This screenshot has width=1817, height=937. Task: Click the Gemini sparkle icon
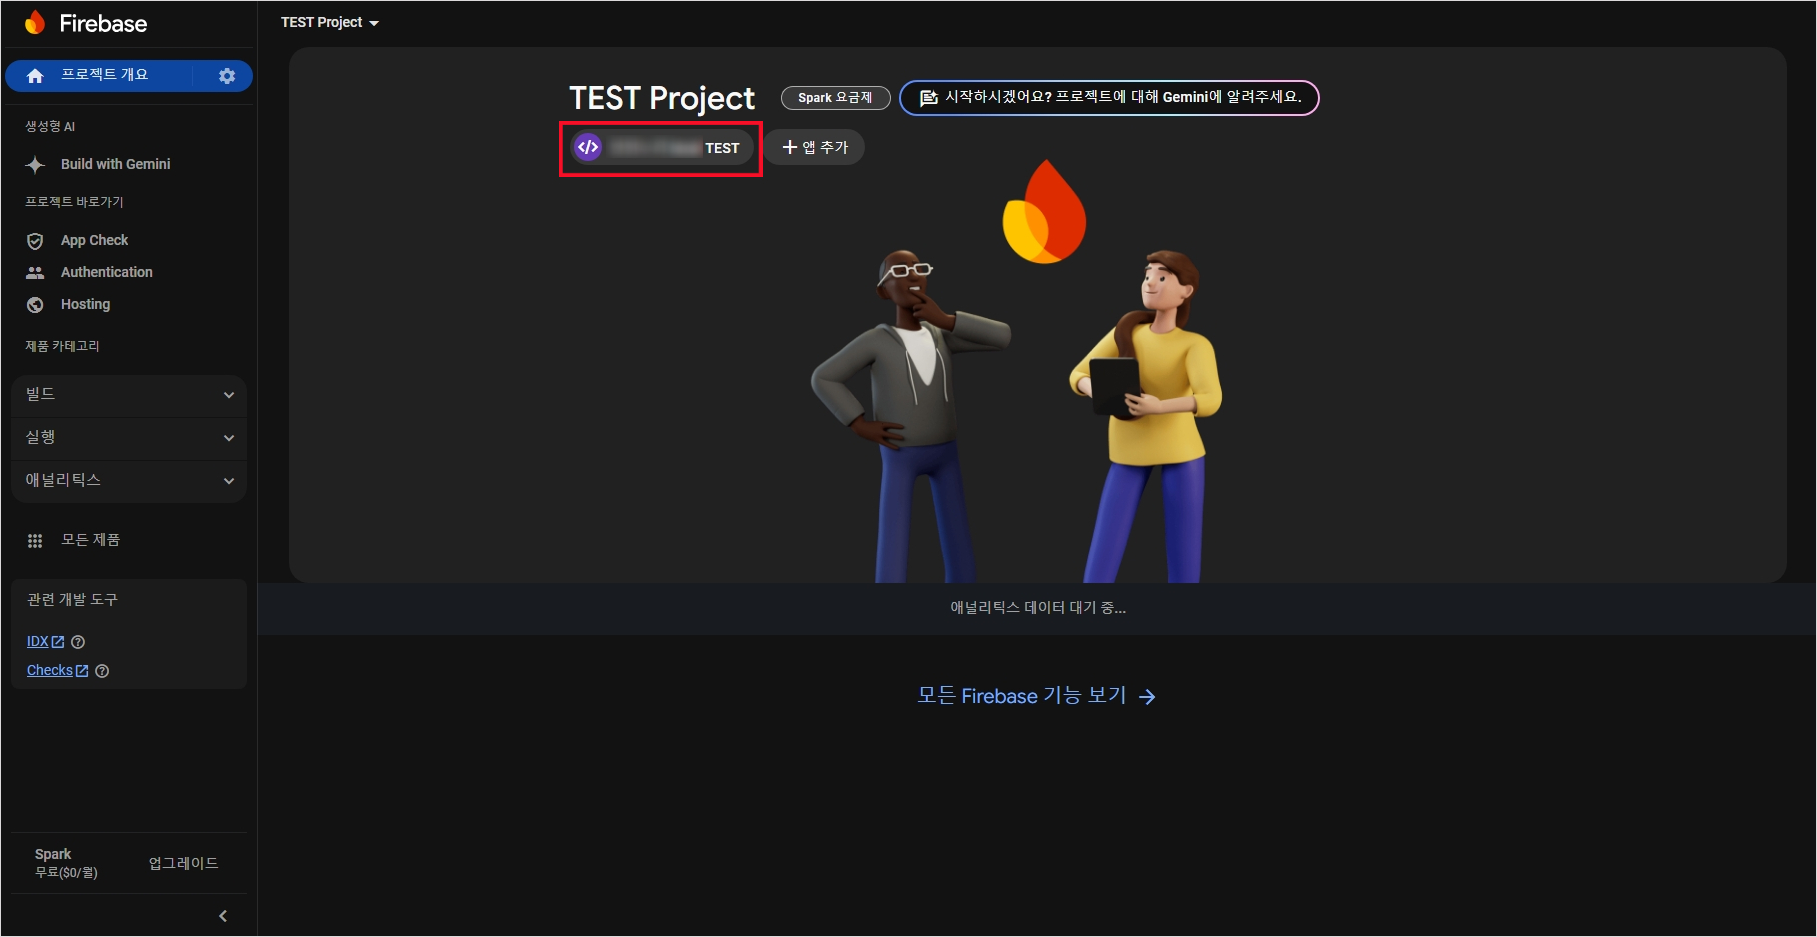(x=35, y=164)
